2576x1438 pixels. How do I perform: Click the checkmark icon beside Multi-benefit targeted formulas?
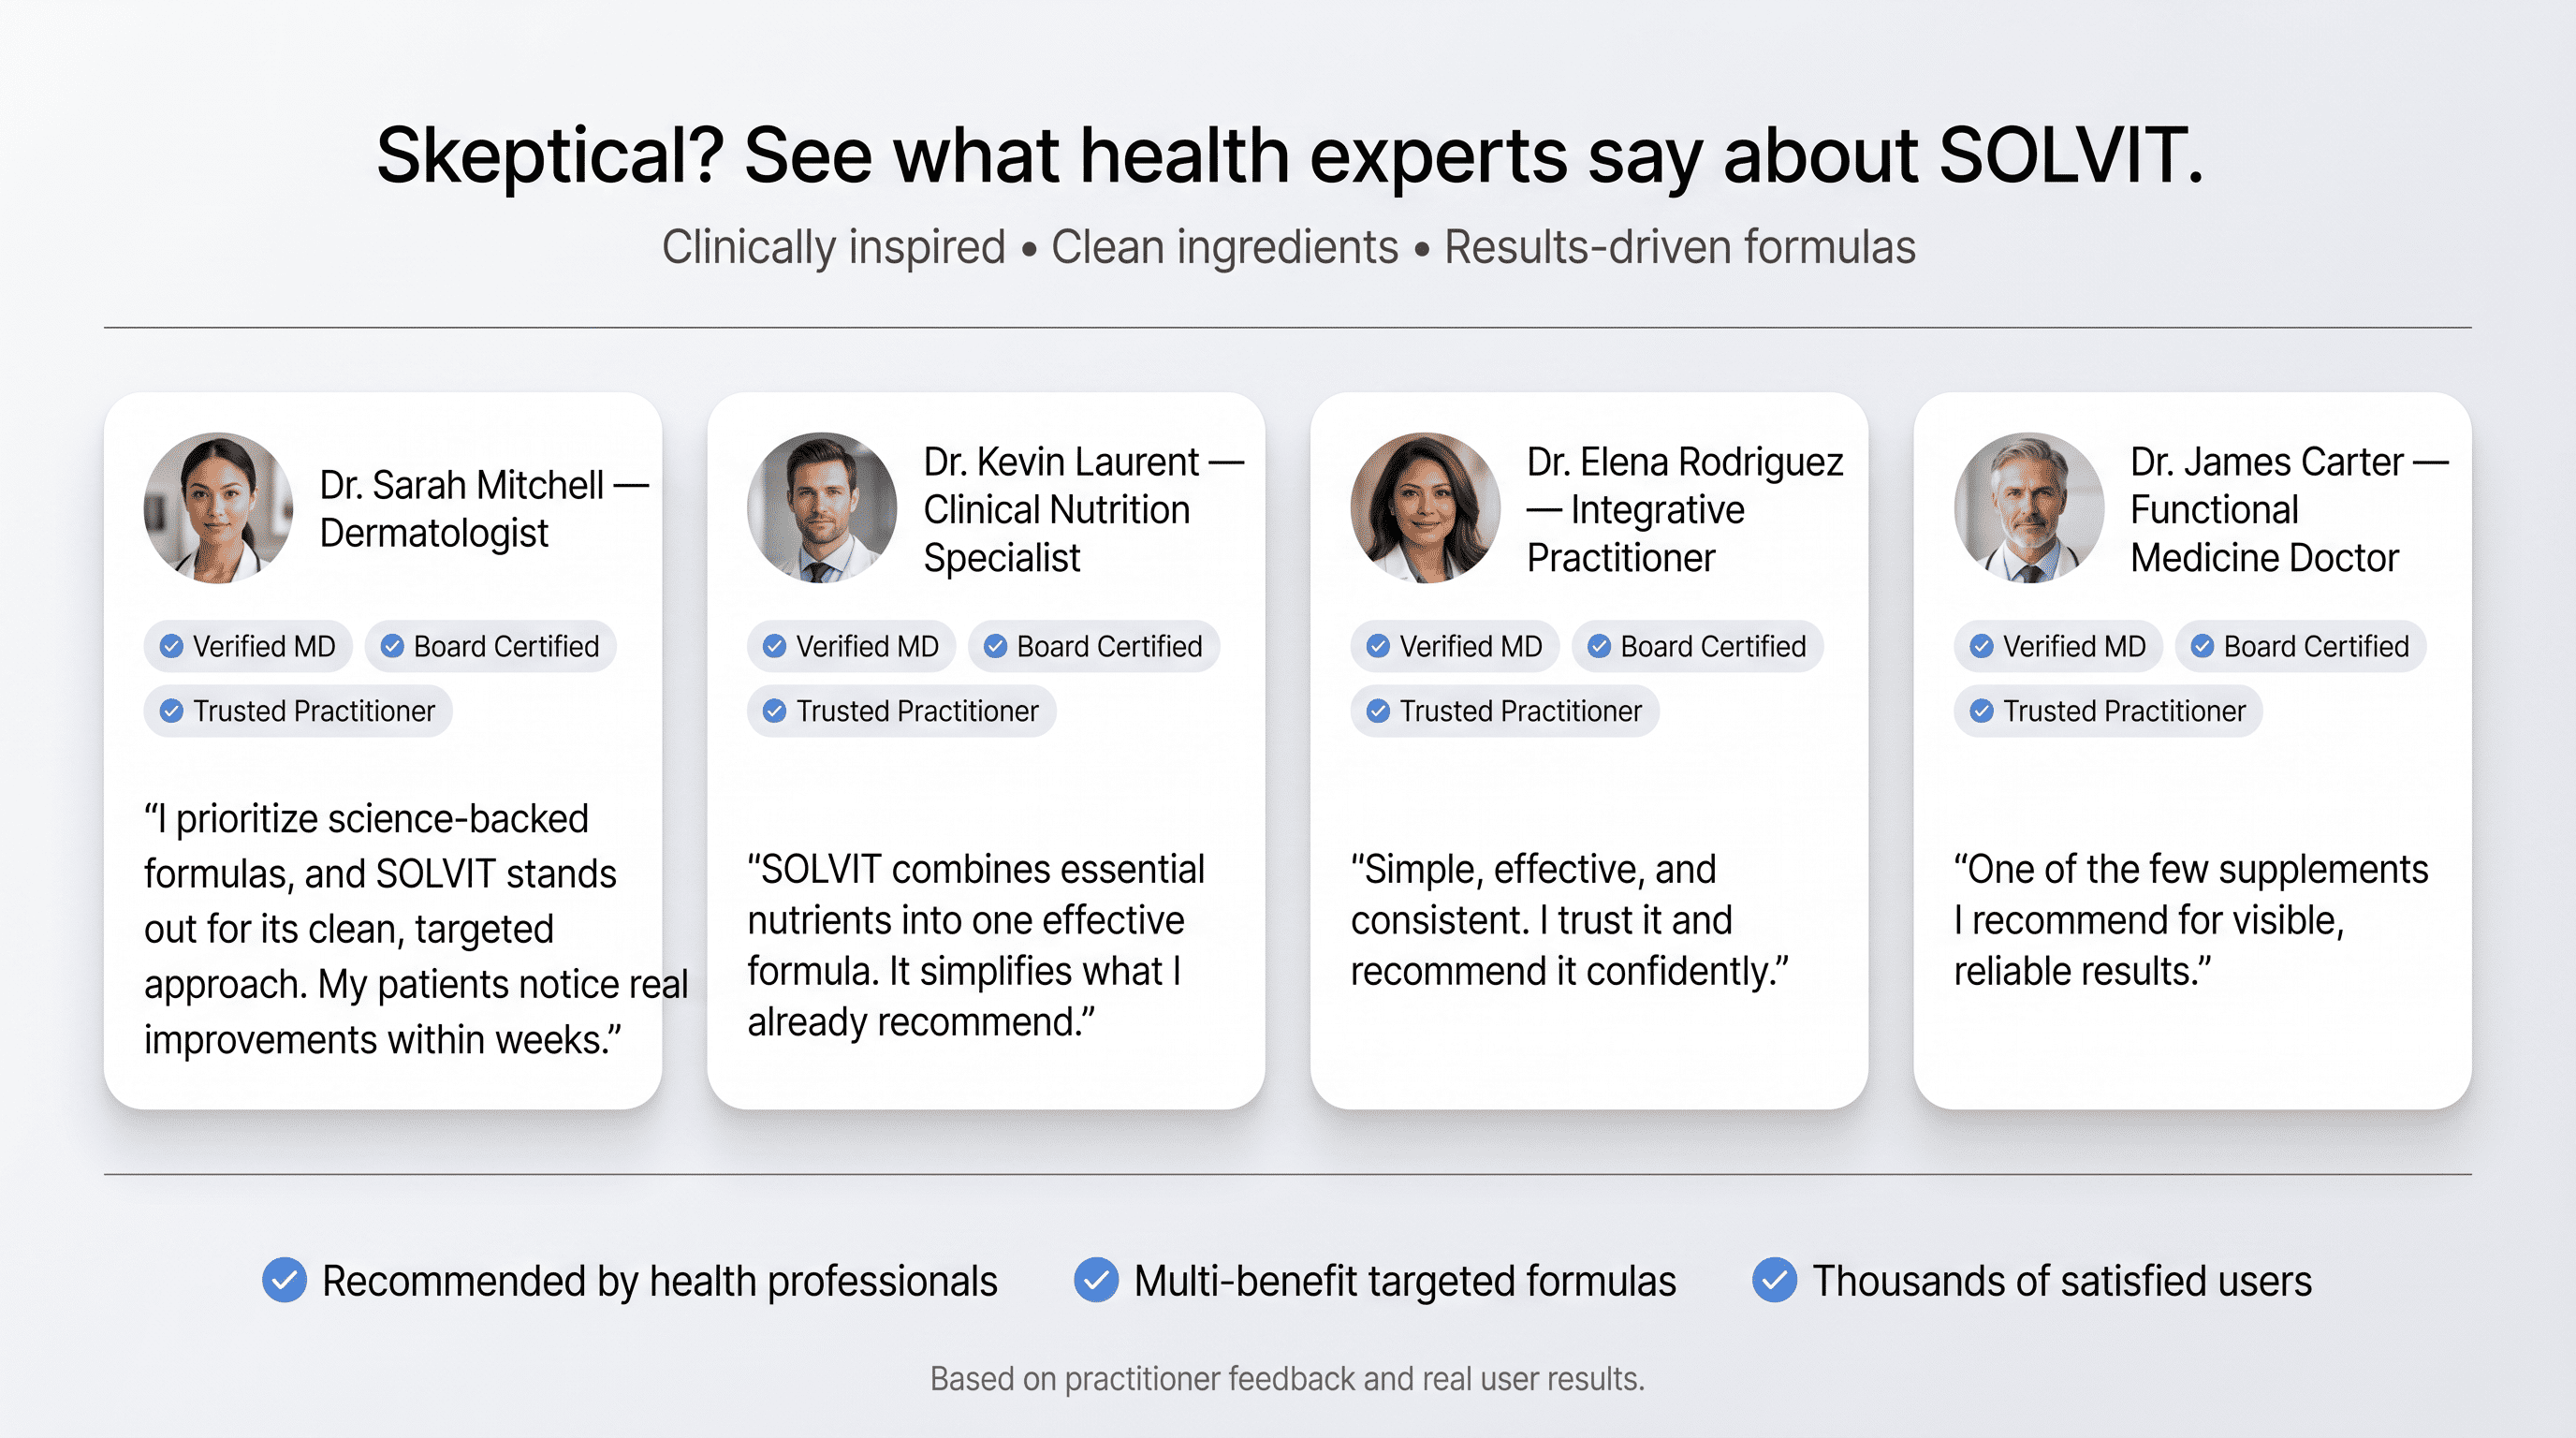click(x=1096, y=1280)
